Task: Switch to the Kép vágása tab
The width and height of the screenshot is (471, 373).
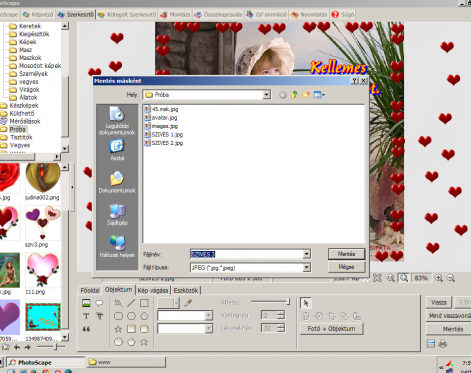Action: [153, 290]
